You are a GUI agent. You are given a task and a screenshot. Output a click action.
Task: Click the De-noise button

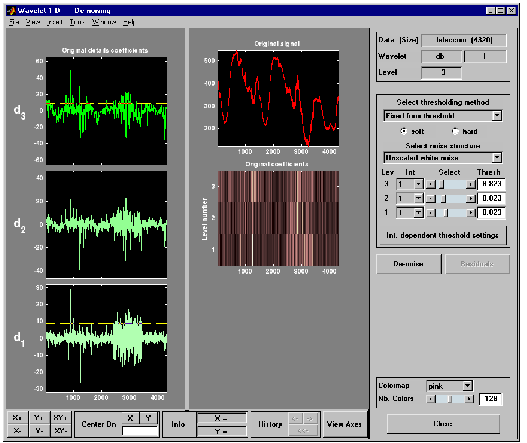(x=408, y=264)
